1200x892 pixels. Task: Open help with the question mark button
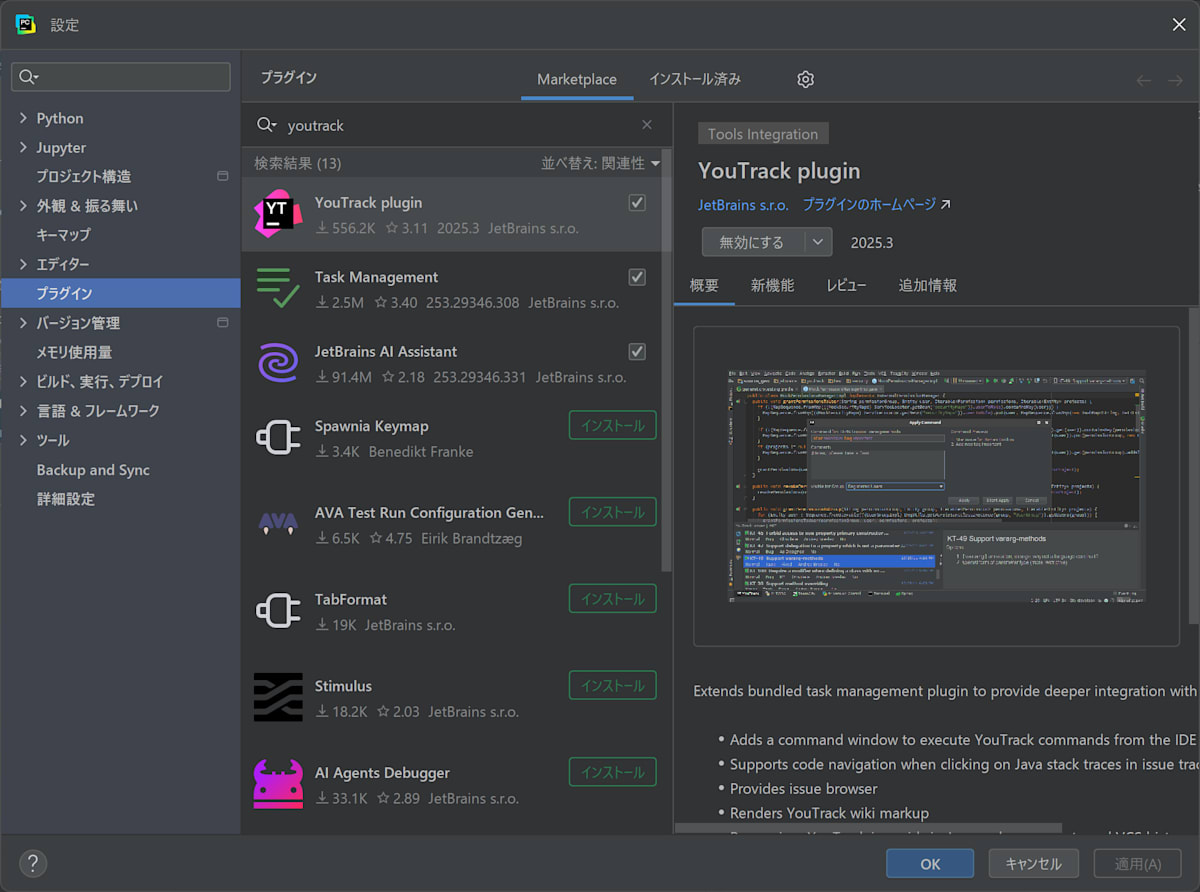pos(33,863)
